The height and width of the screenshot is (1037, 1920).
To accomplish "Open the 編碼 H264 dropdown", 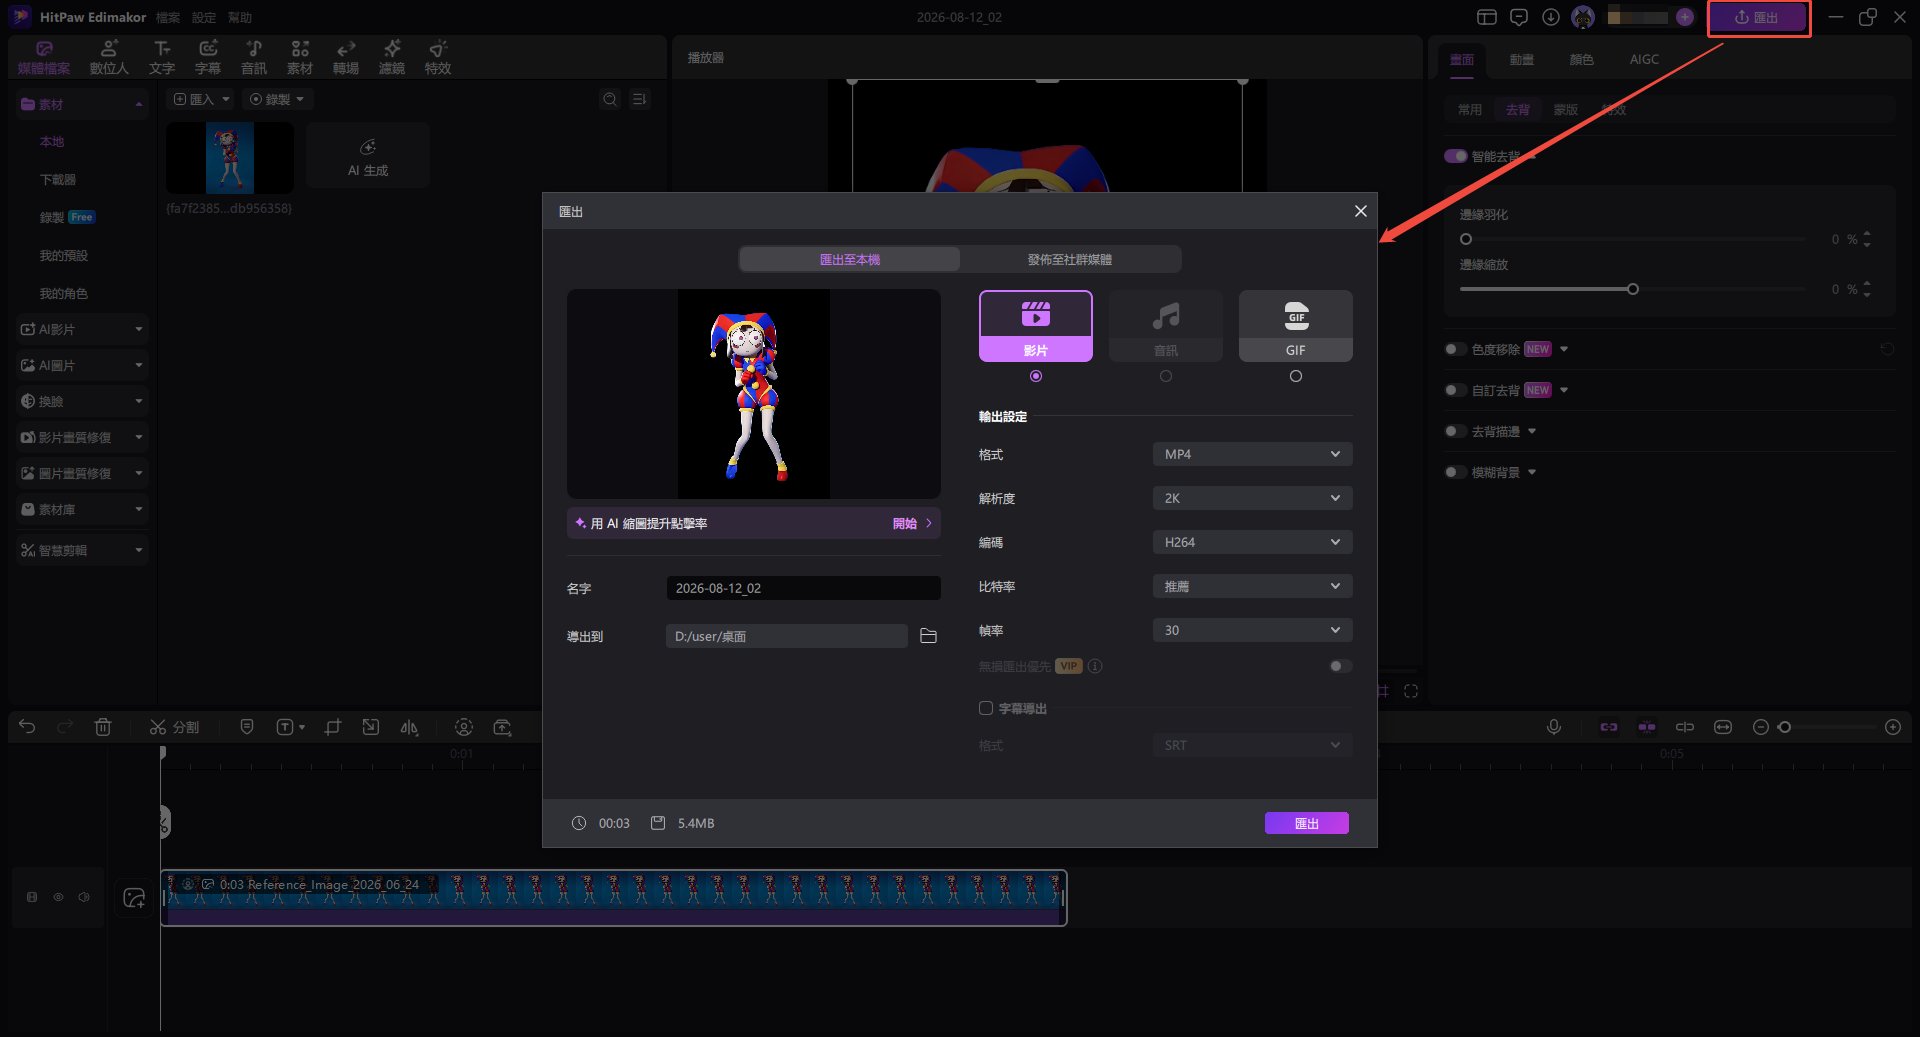I will pos(1252,542).
